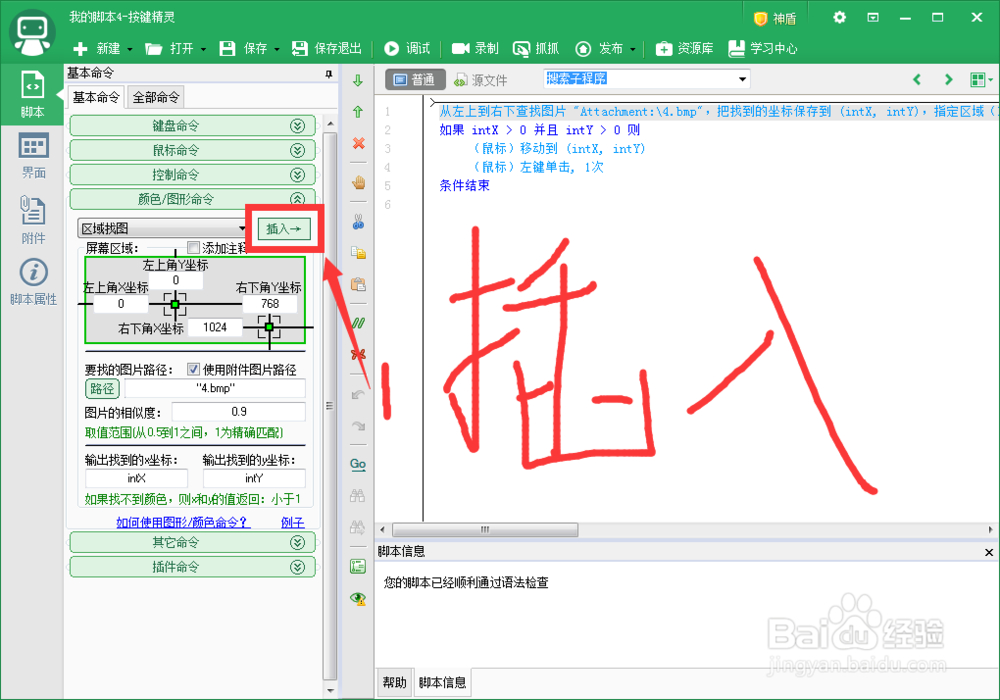Click the binoculars find icon
The image size is (1000, 700).
(358, 496)
